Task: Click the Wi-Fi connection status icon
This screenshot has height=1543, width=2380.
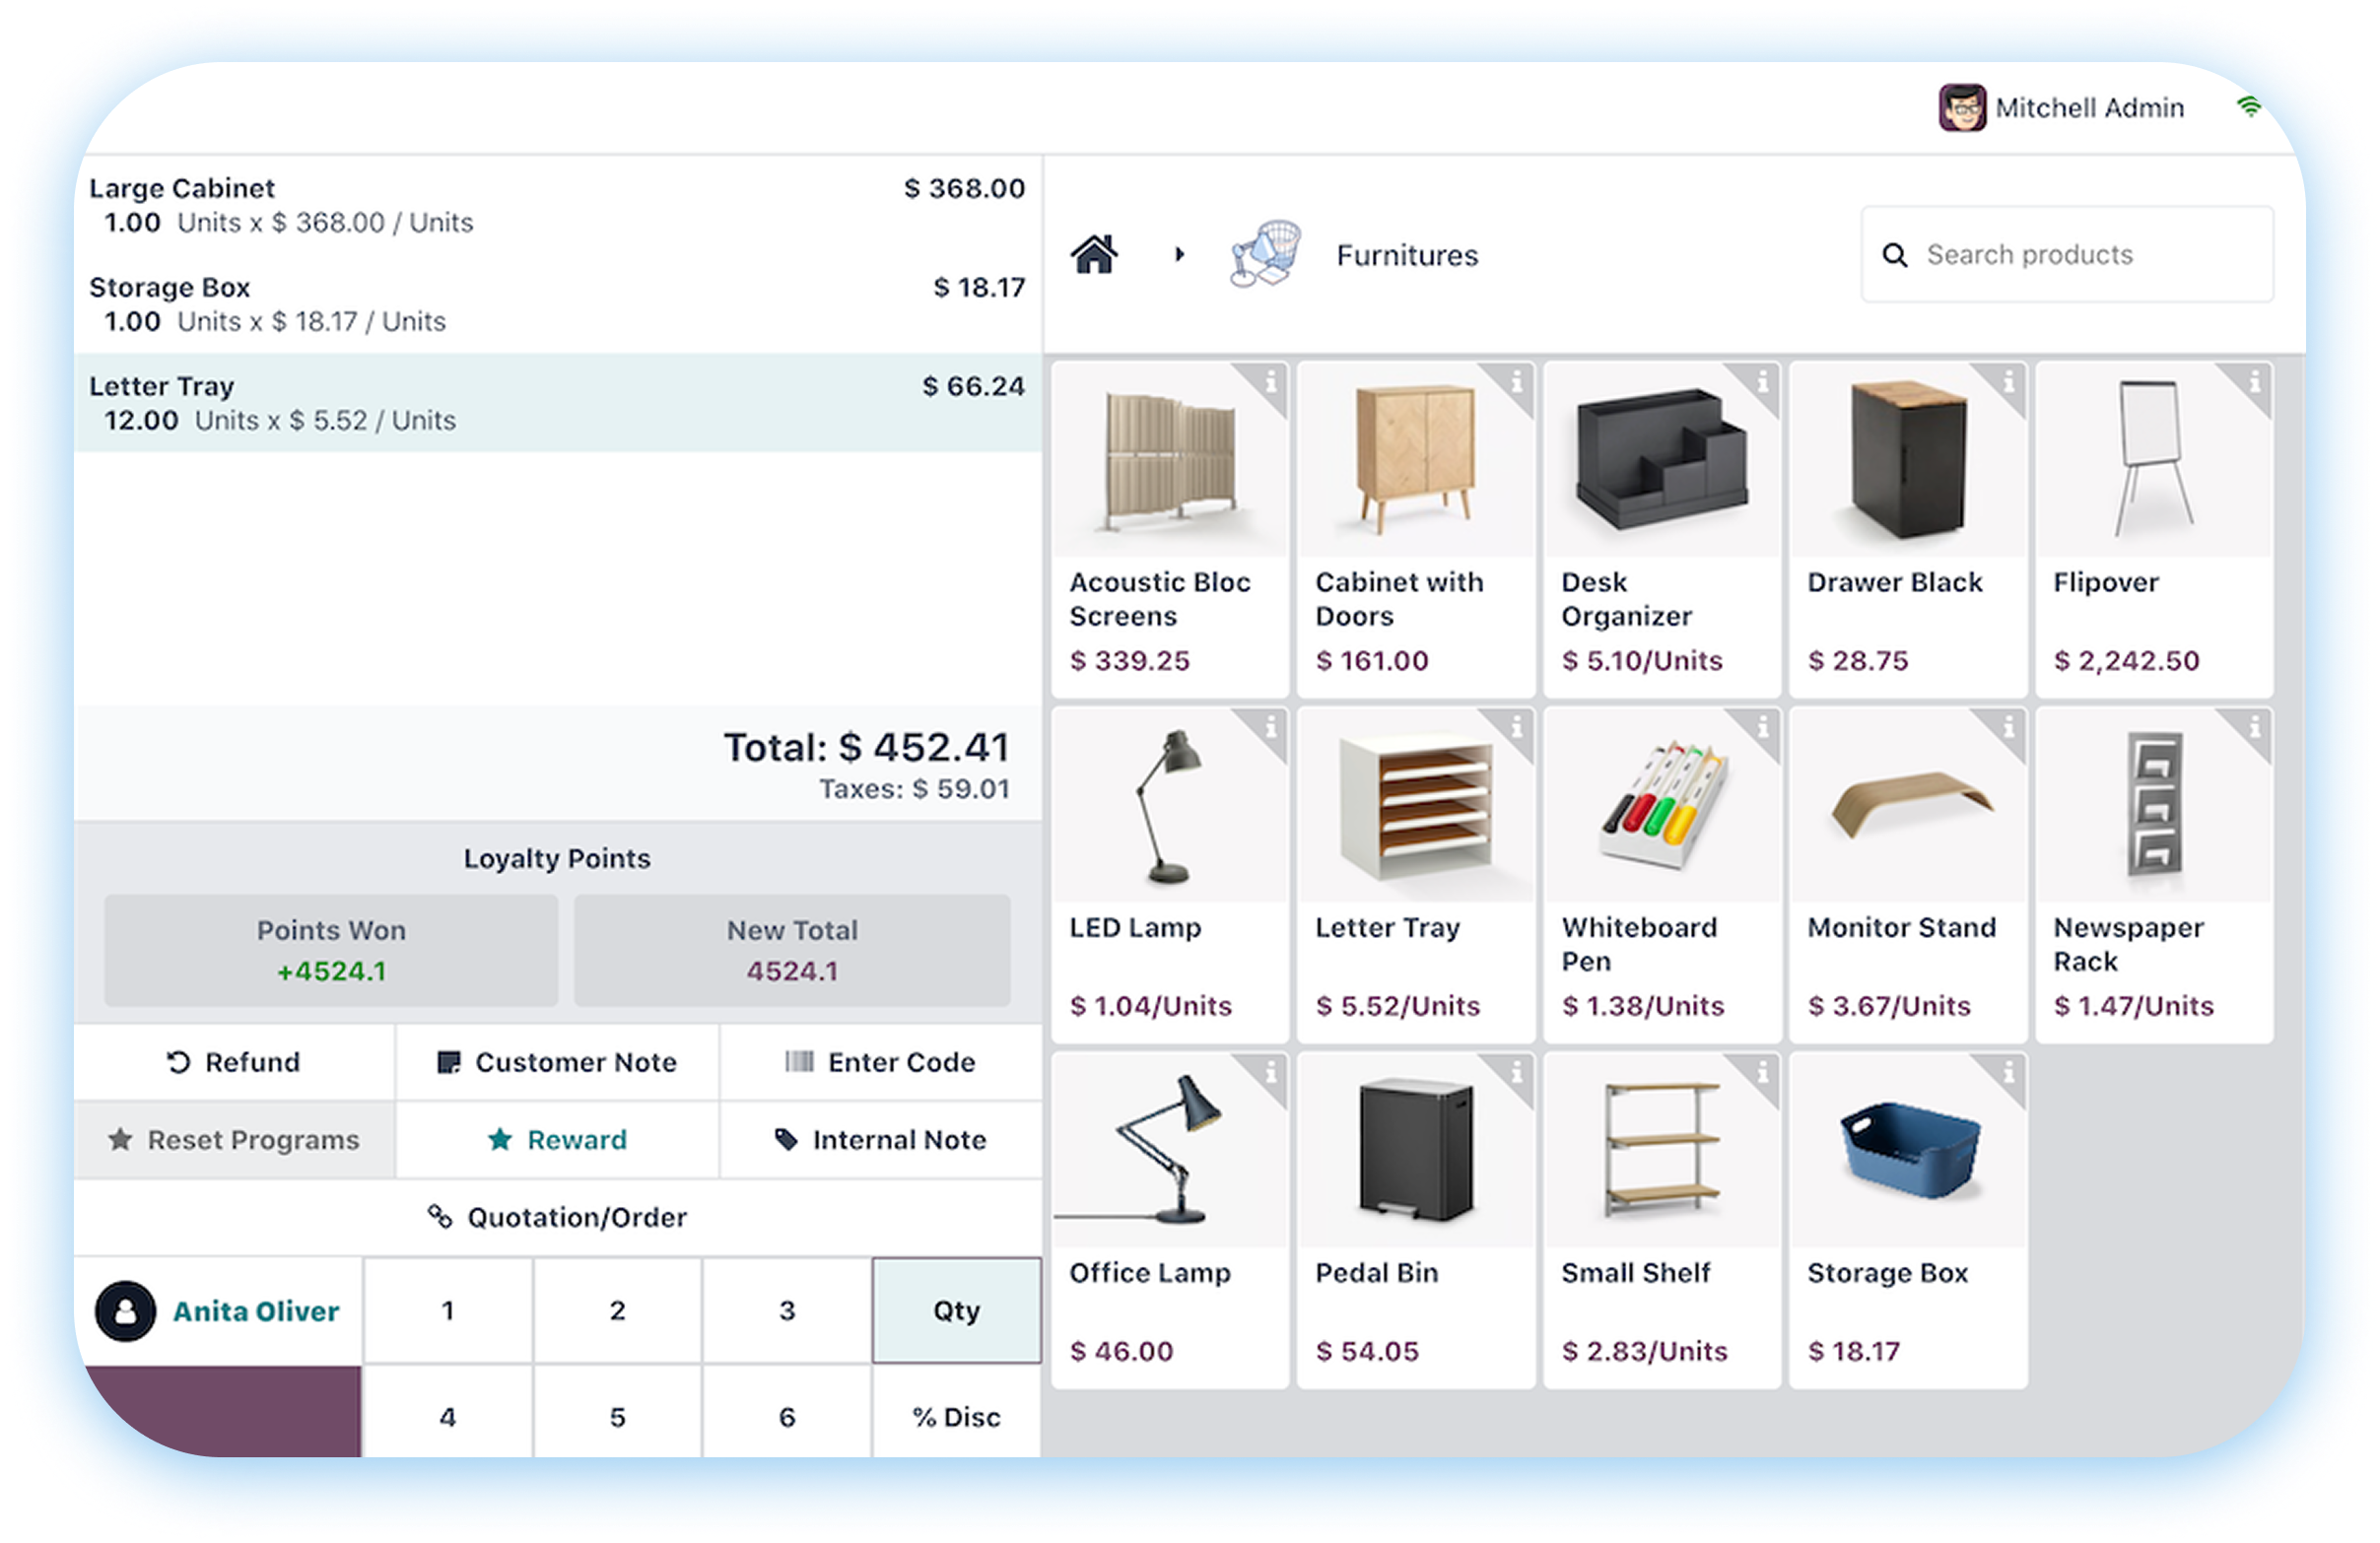Action: tap(2249, 107)
